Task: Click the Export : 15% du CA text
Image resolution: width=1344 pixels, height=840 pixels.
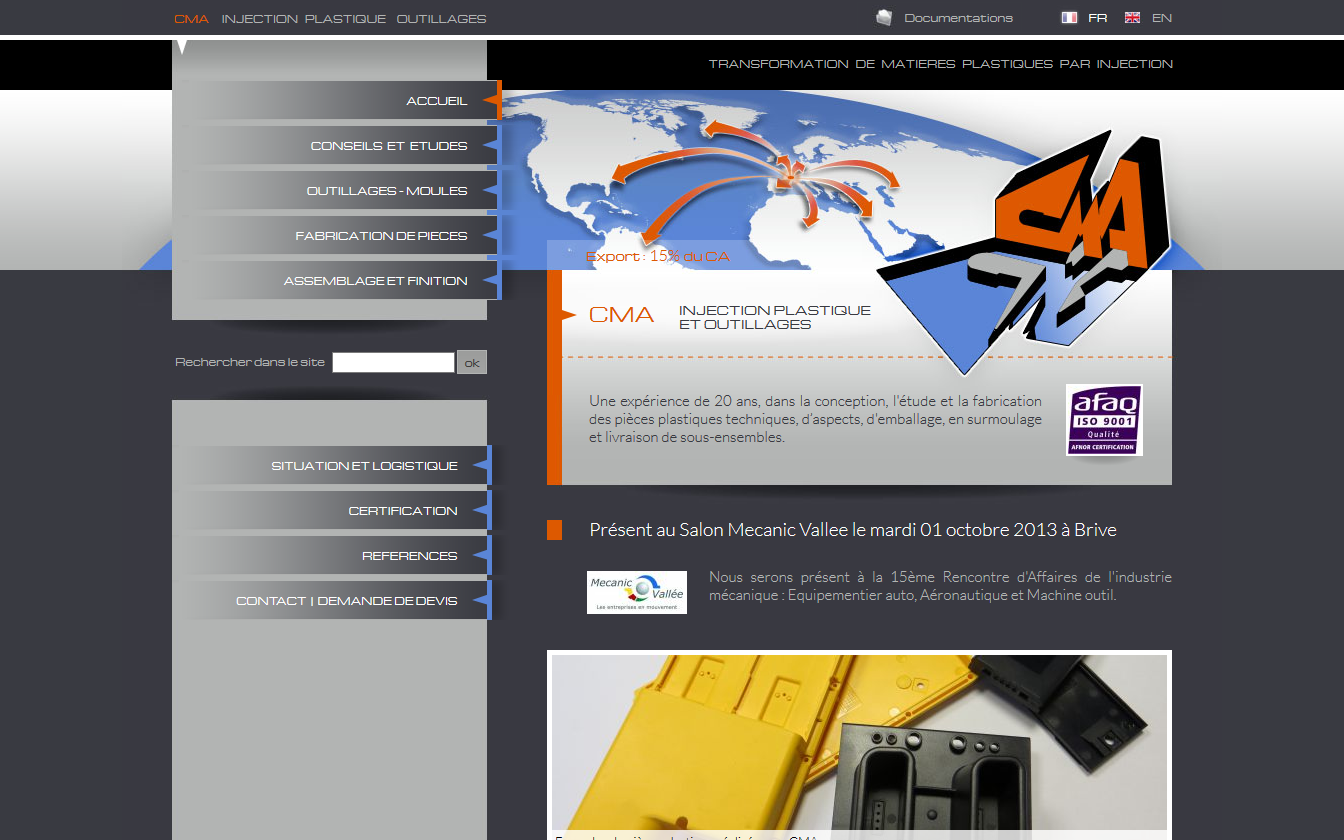Action: click(x=657, y=256)
